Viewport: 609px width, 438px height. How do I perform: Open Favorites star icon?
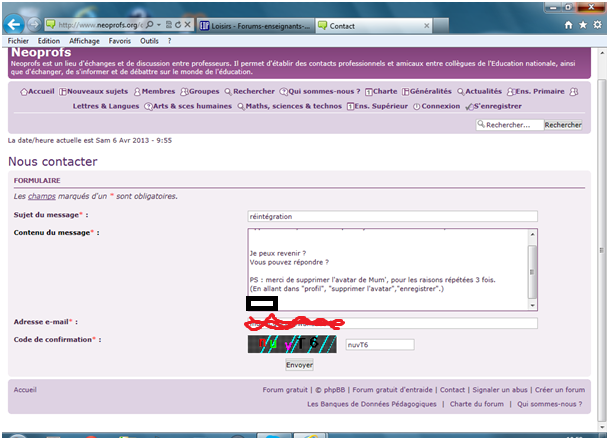[583, 25]
